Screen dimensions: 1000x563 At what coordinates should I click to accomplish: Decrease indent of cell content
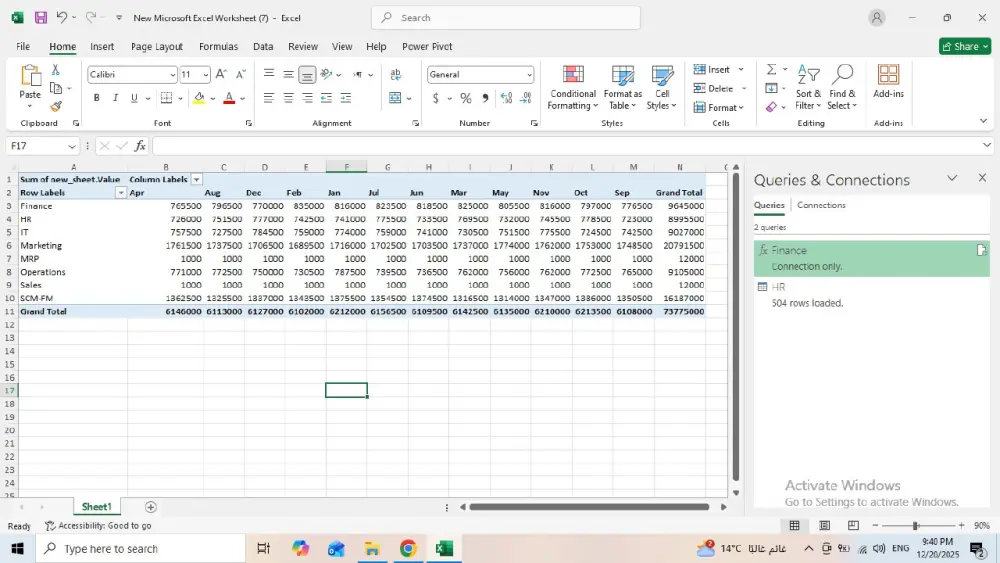click(327, 98)
